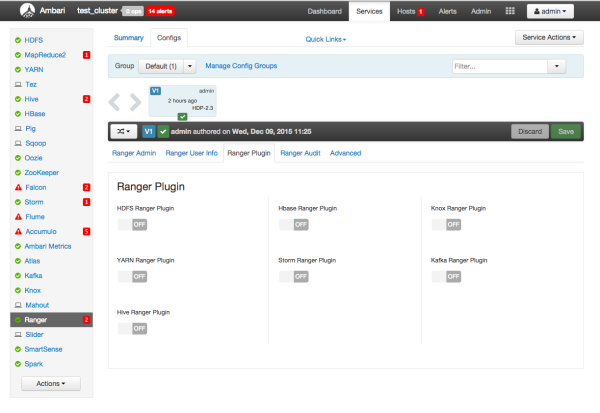The image size is (600, 413).
Task: Click Ranger red alert count badge
Action: [86, 320]
